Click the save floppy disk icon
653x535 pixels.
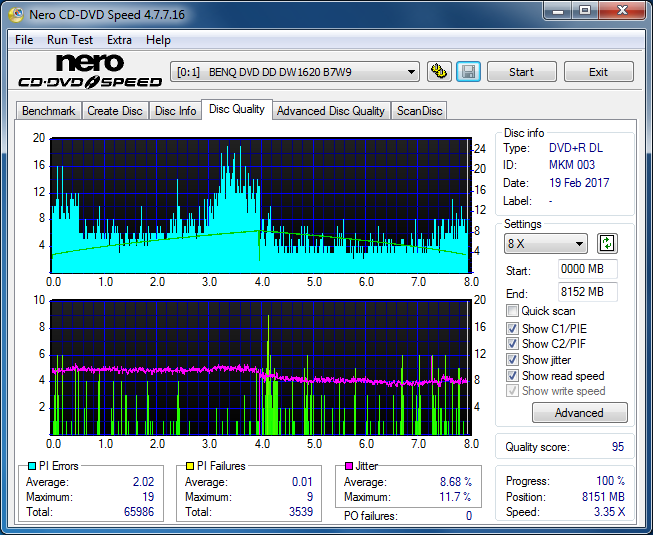(469, 72)
